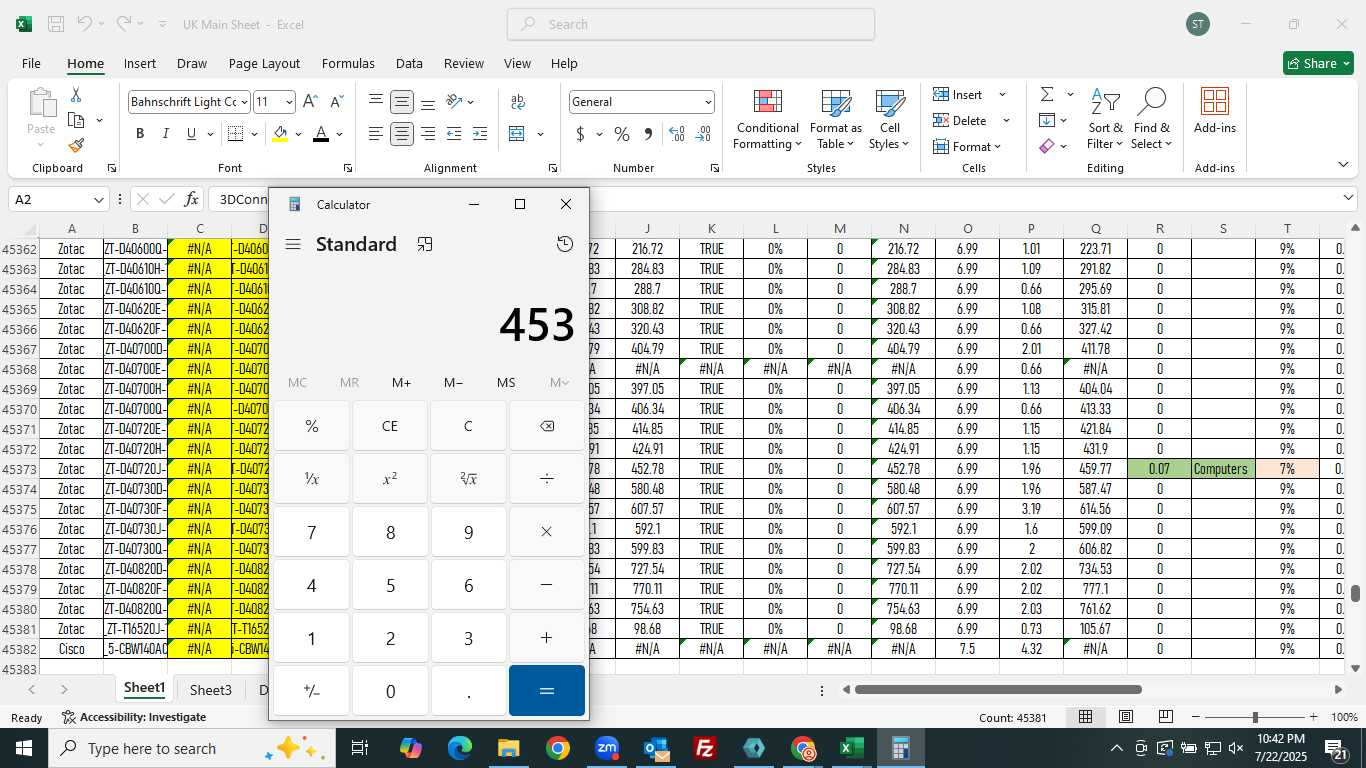
Task: Open Format as Table gallery
Action: (835, 120)
